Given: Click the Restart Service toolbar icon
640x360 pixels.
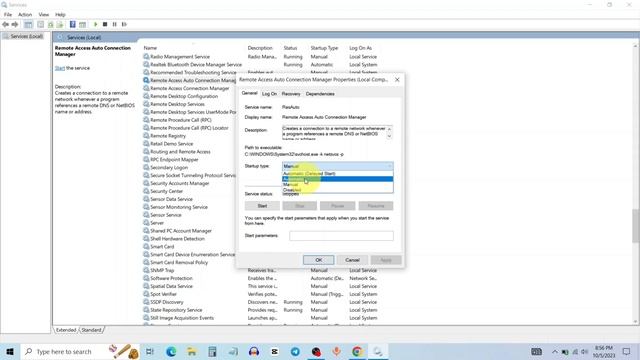Looking at the screenshot, I should [124, 24].
